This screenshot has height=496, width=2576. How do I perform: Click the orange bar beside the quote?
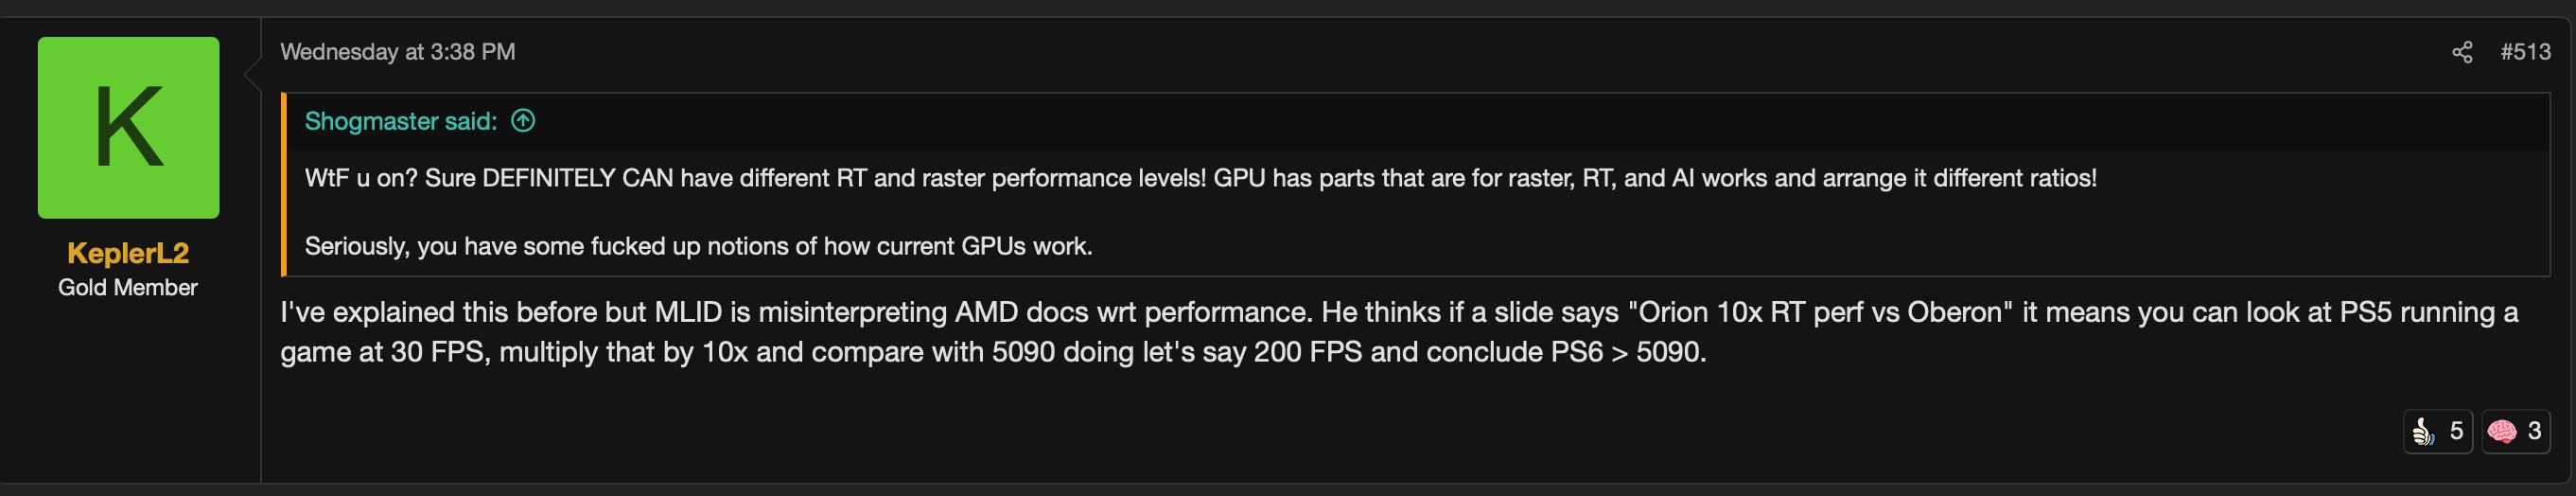tap(284, 185)
